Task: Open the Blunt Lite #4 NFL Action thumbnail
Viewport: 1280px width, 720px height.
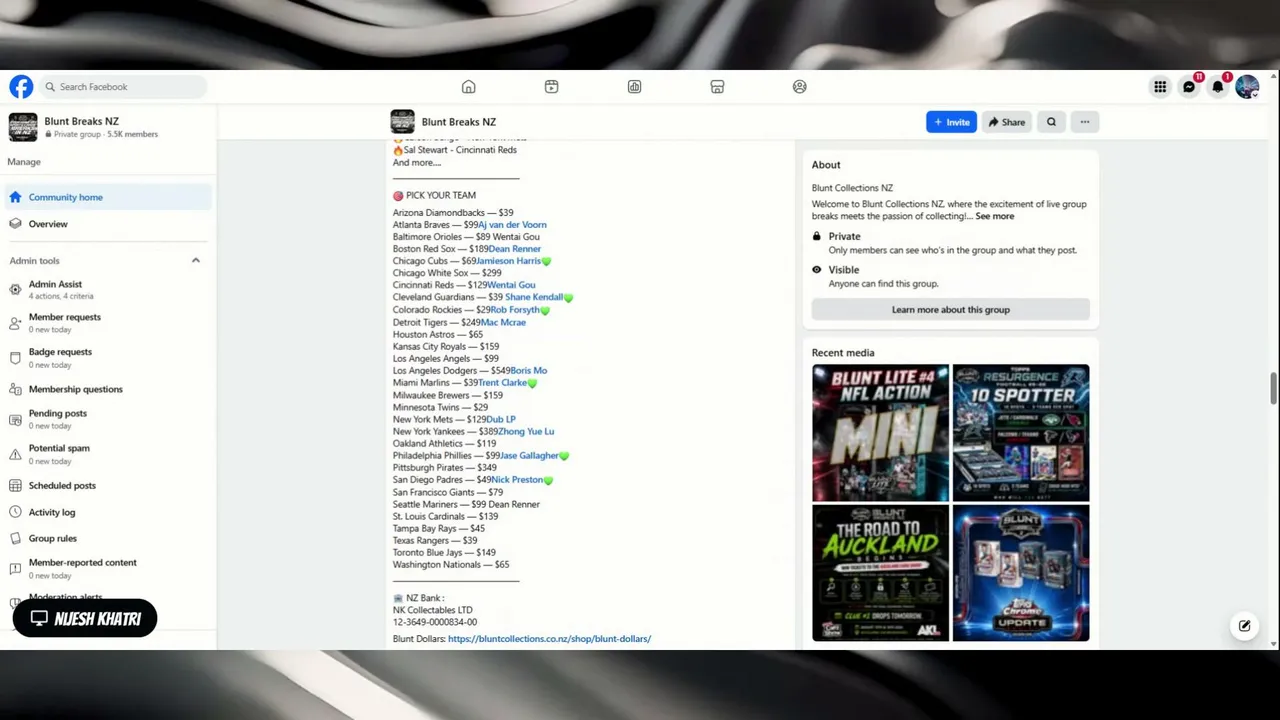Action: (x=880, y=433)
